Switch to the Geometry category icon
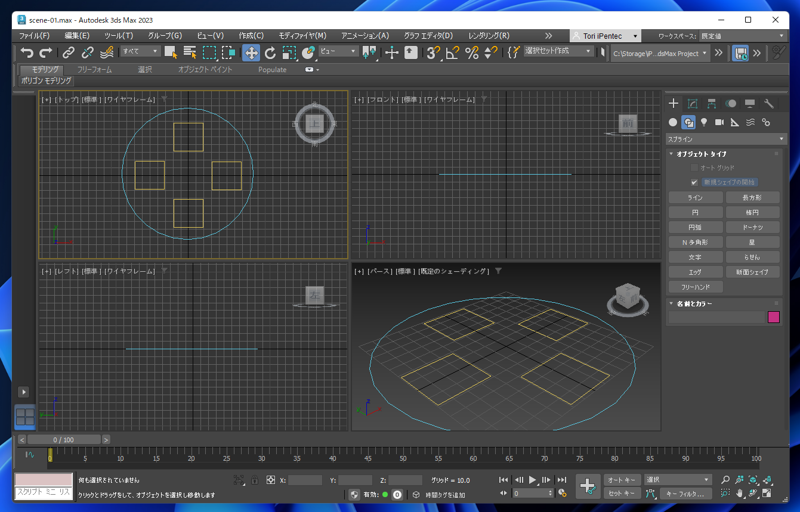 pyautogui.click(x=673, y=122)
